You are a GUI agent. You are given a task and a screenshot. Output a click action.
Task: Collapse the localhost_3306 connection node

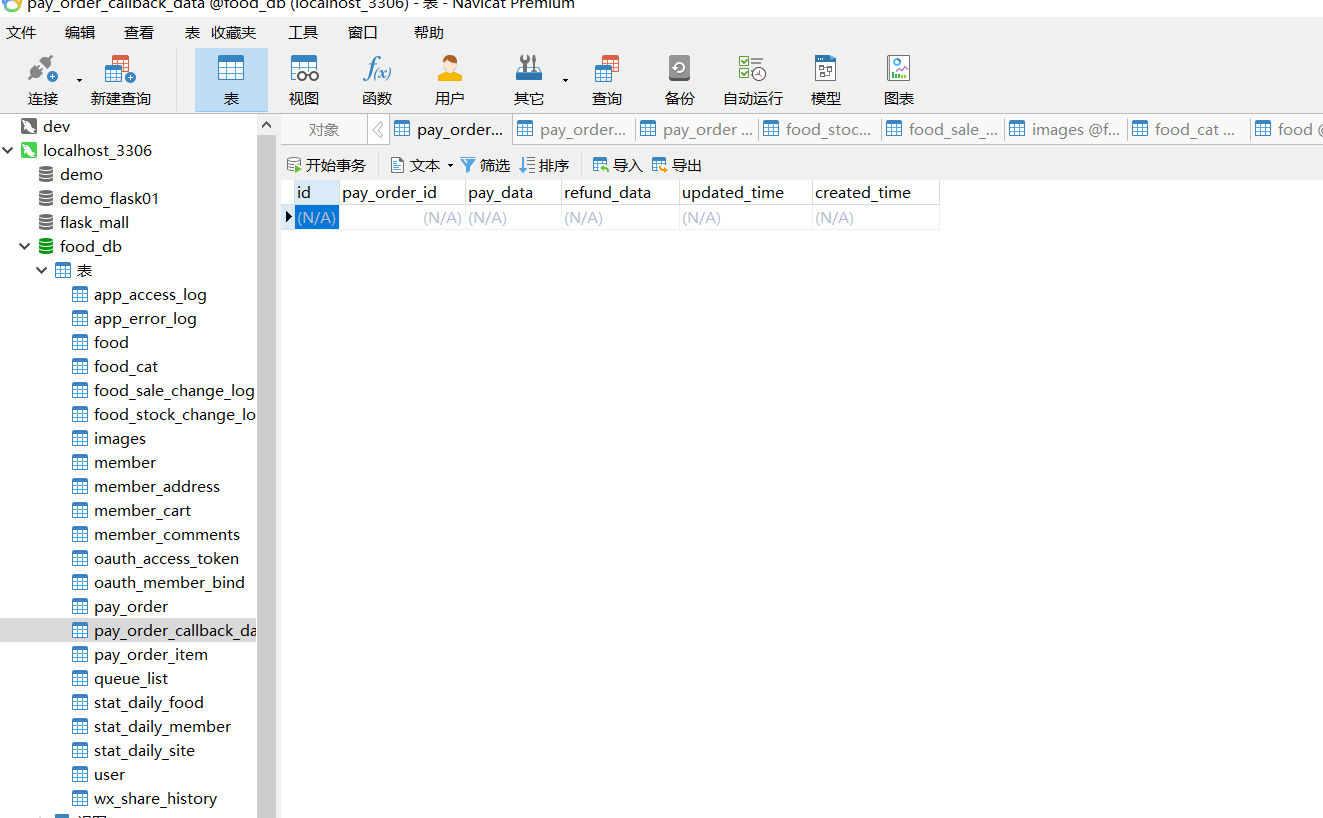[9, 151]
